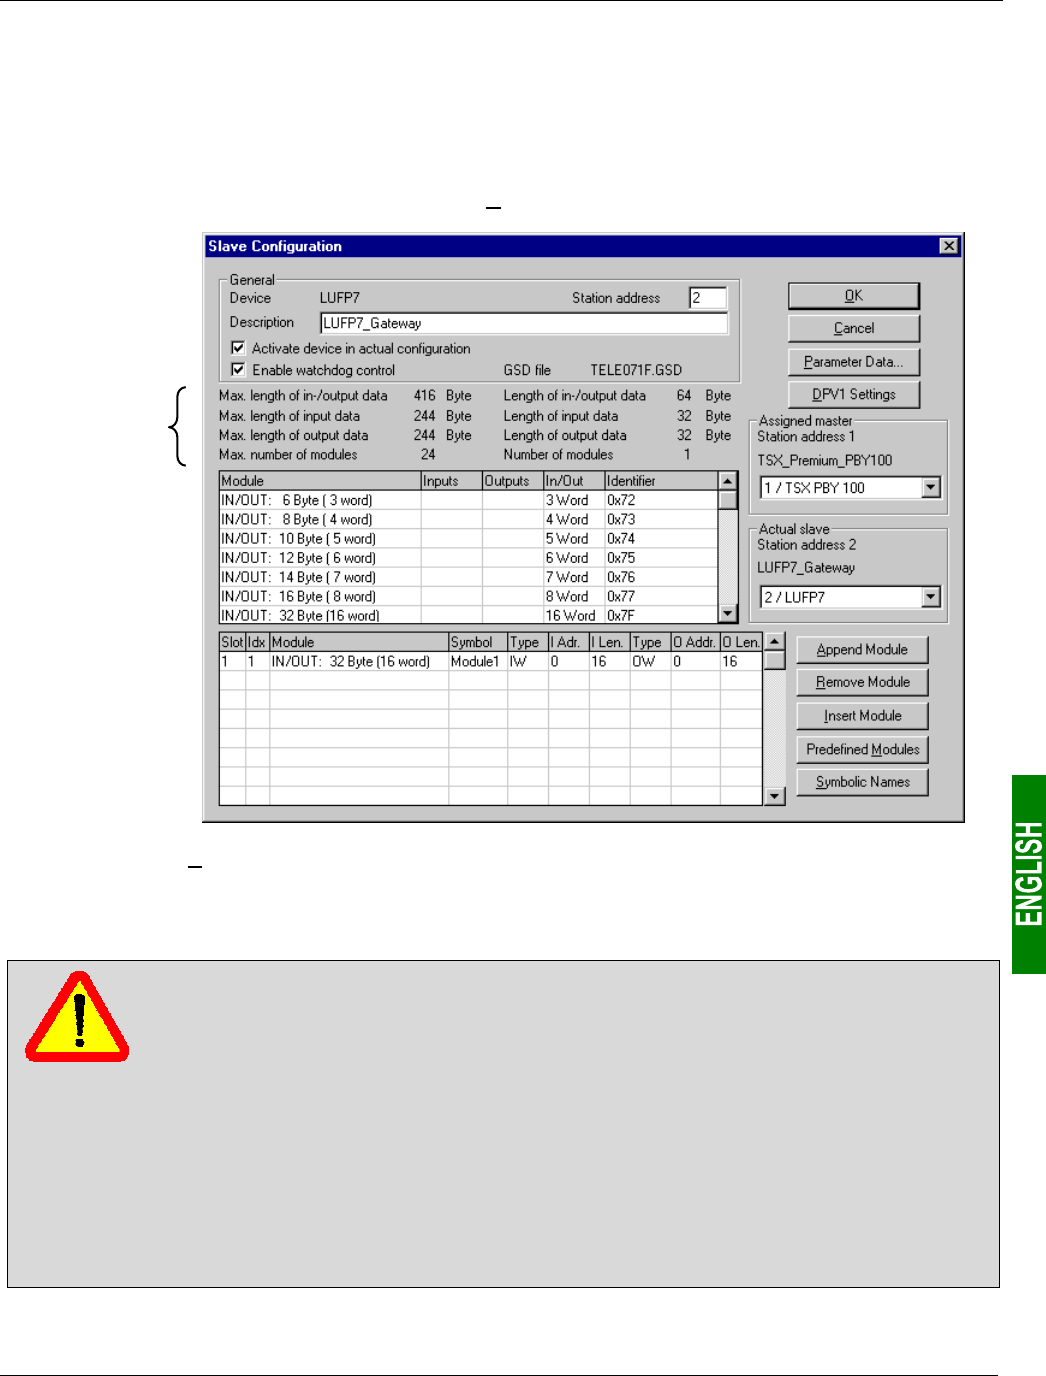
Task: Click the Cancel button
Action: pos(853,328)
